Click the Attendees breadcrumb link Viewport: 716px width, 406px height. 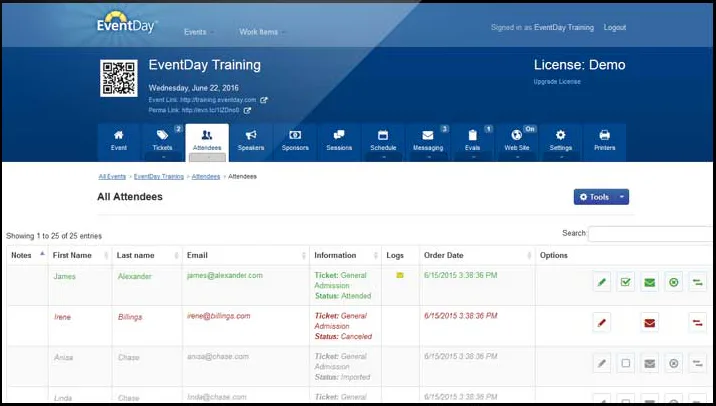click(205, 177)
